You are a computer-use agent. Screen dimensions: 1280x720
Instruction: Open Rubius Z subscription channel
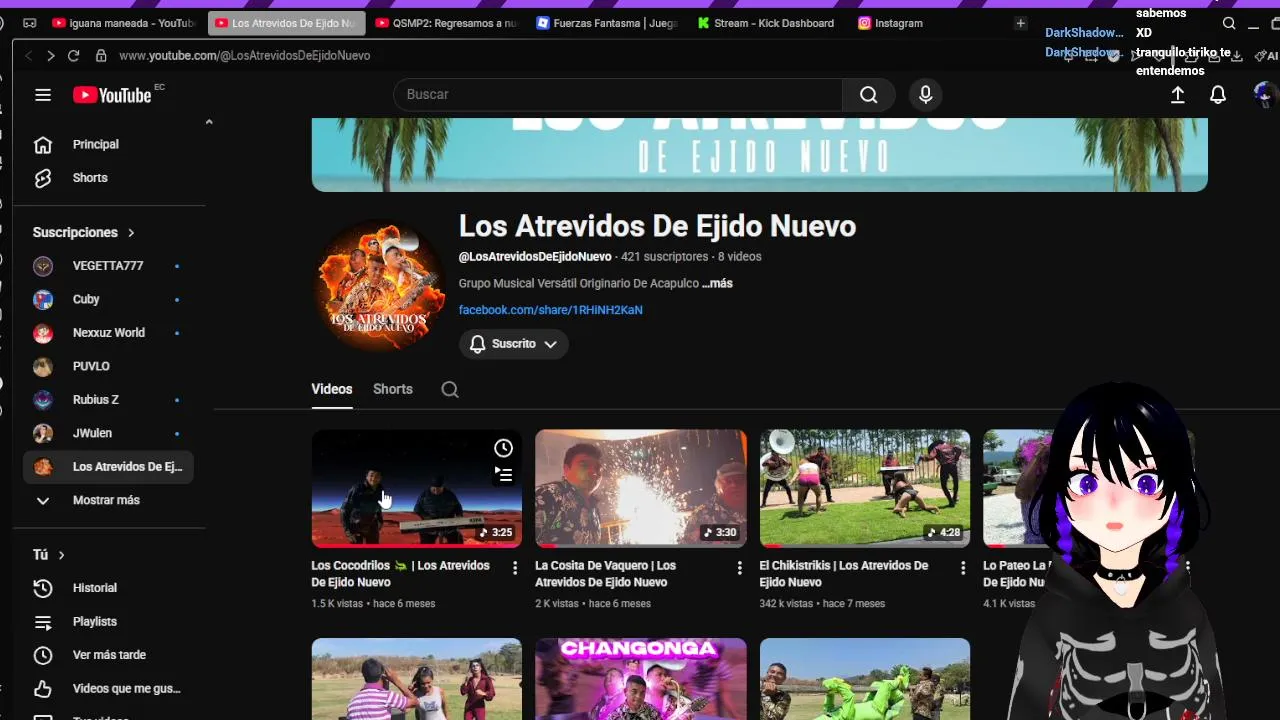(108, 400)
